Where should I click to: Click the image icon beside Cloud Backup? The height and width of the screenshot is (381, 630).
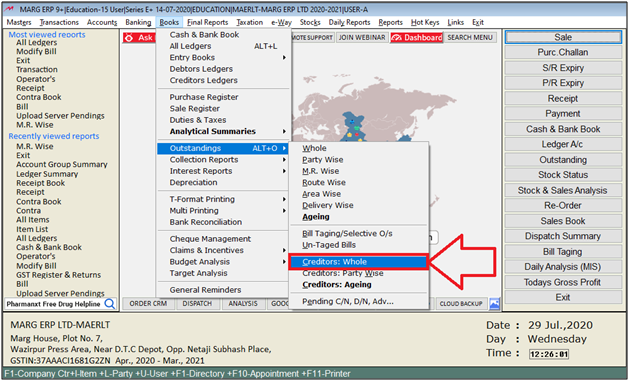(495, 304)
